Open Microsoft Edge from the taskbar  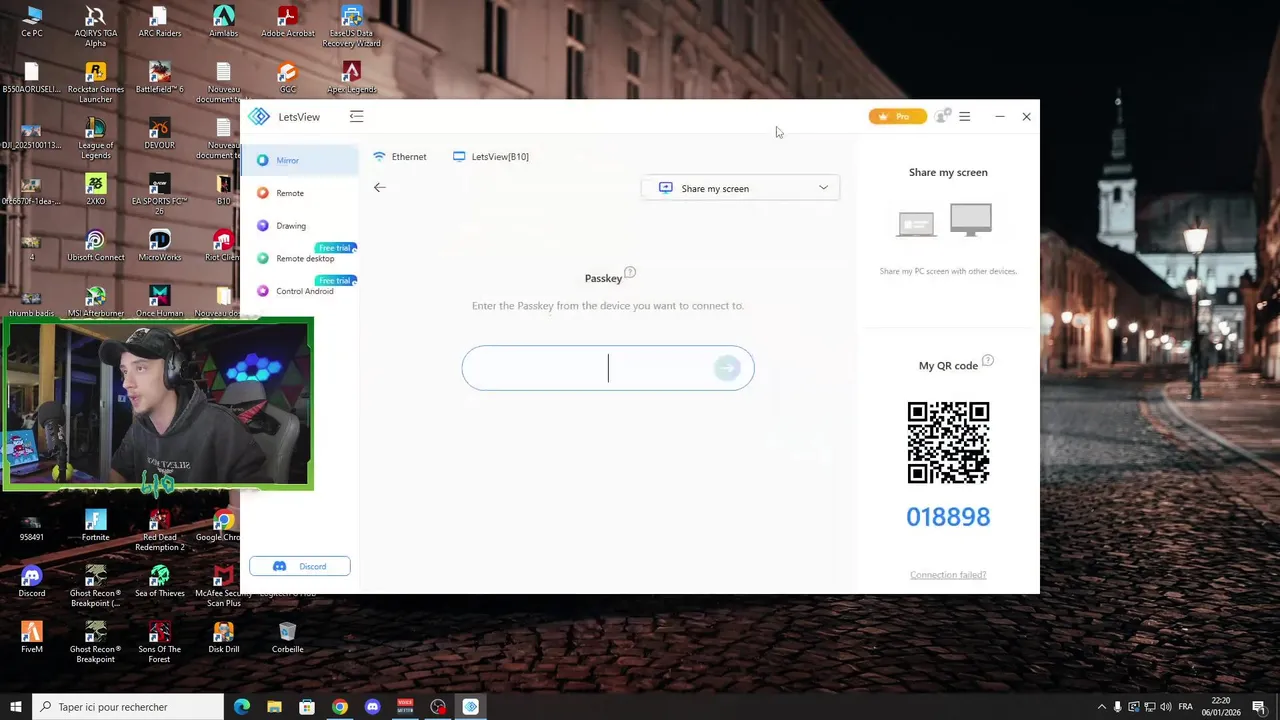click(242, 707)
